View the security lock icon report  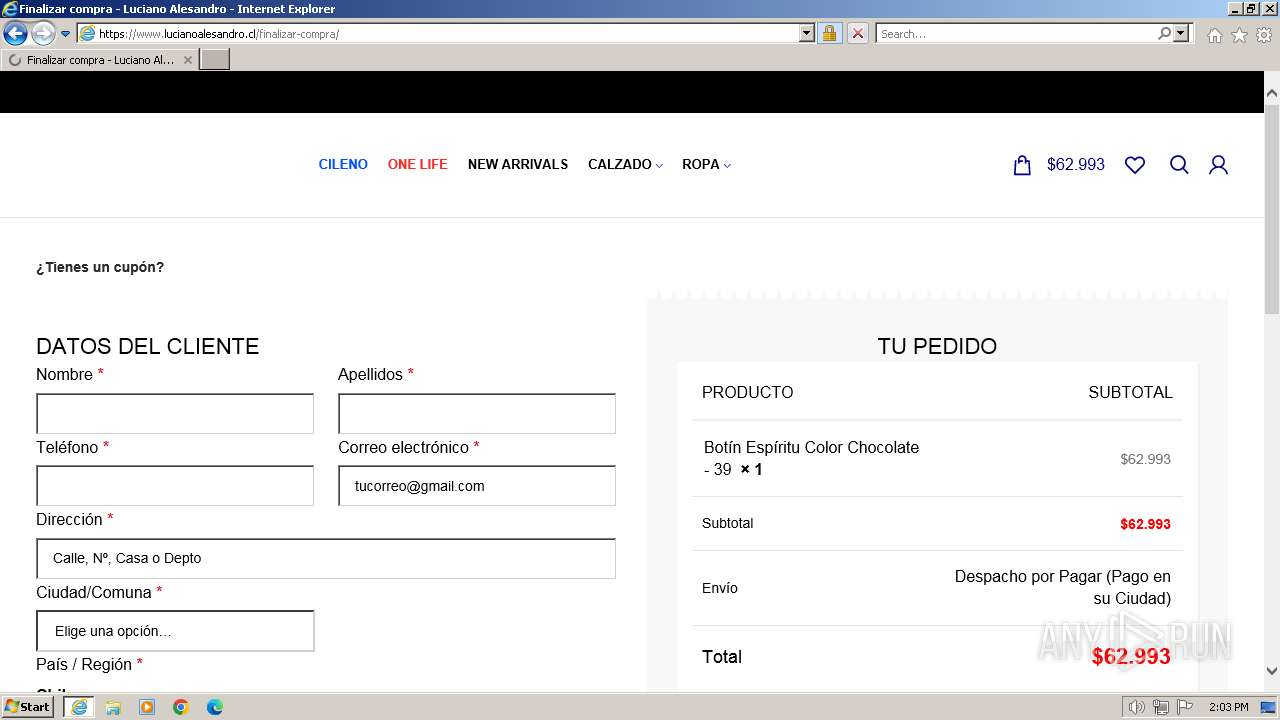click(829, 33)
